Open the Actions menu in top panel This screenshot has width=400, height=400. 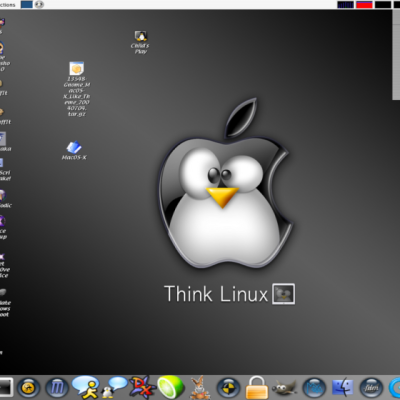click(8, 5)
